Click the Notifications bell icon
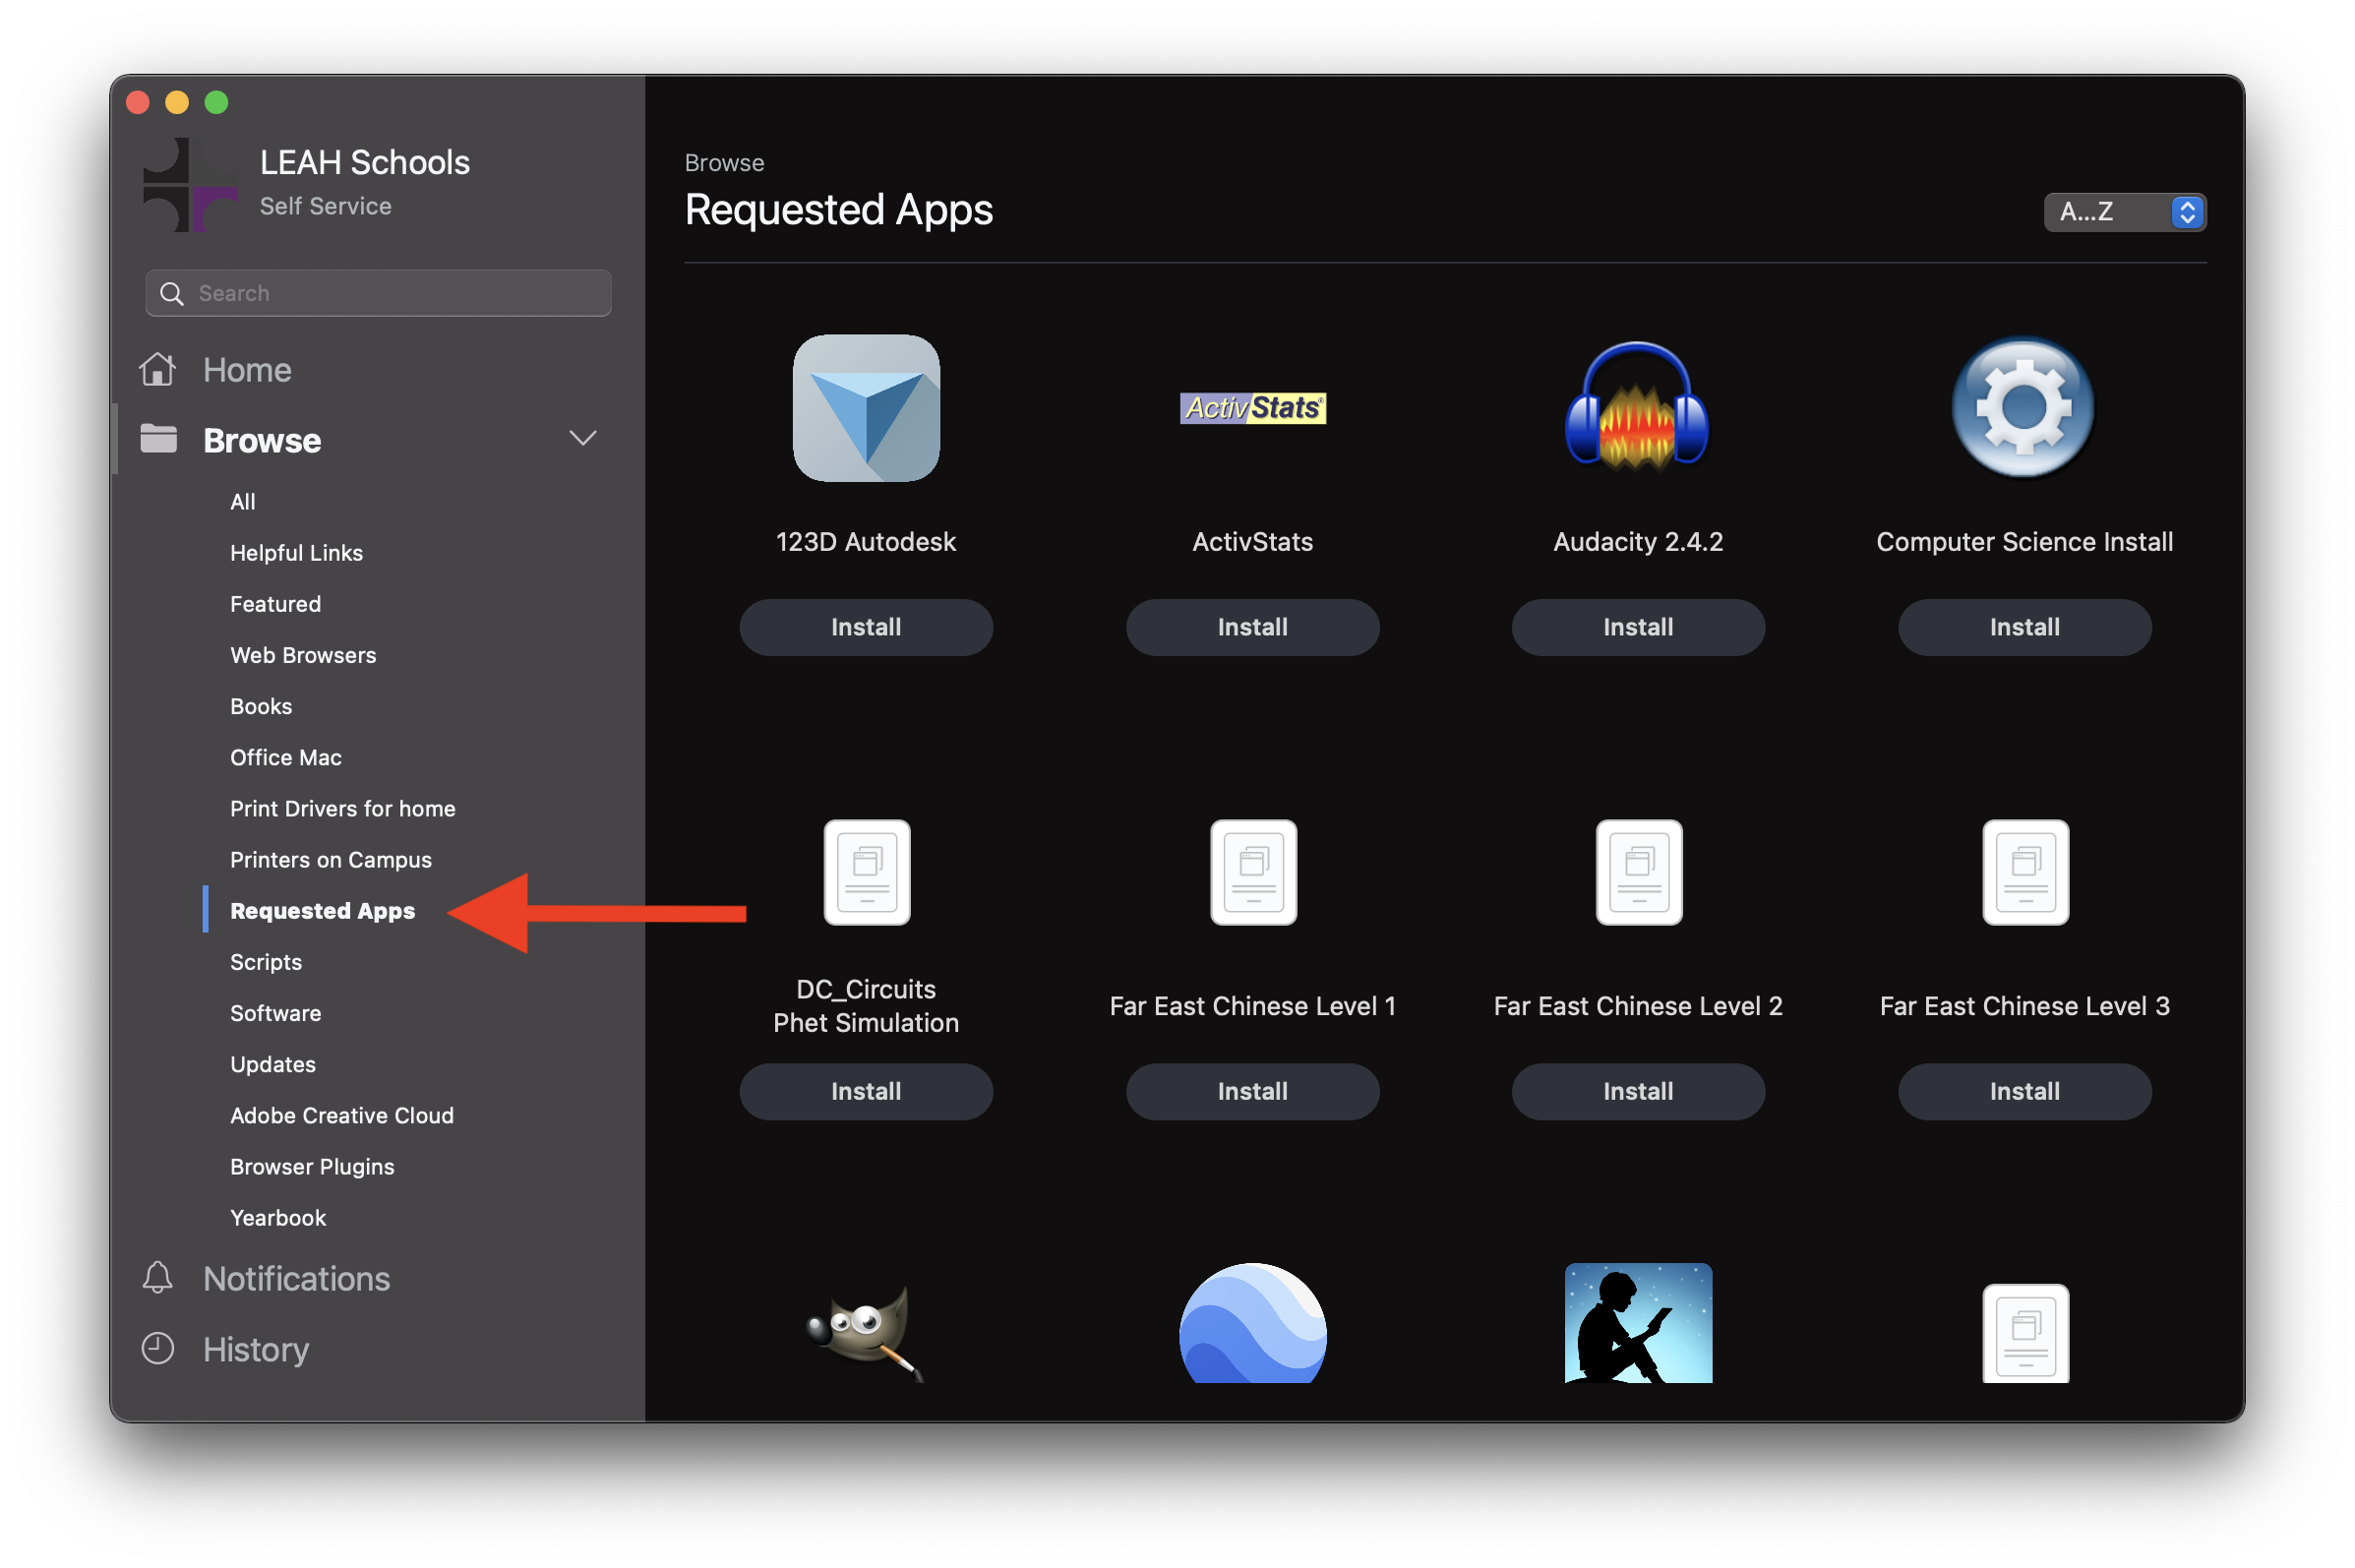 tap(157, 1277)
